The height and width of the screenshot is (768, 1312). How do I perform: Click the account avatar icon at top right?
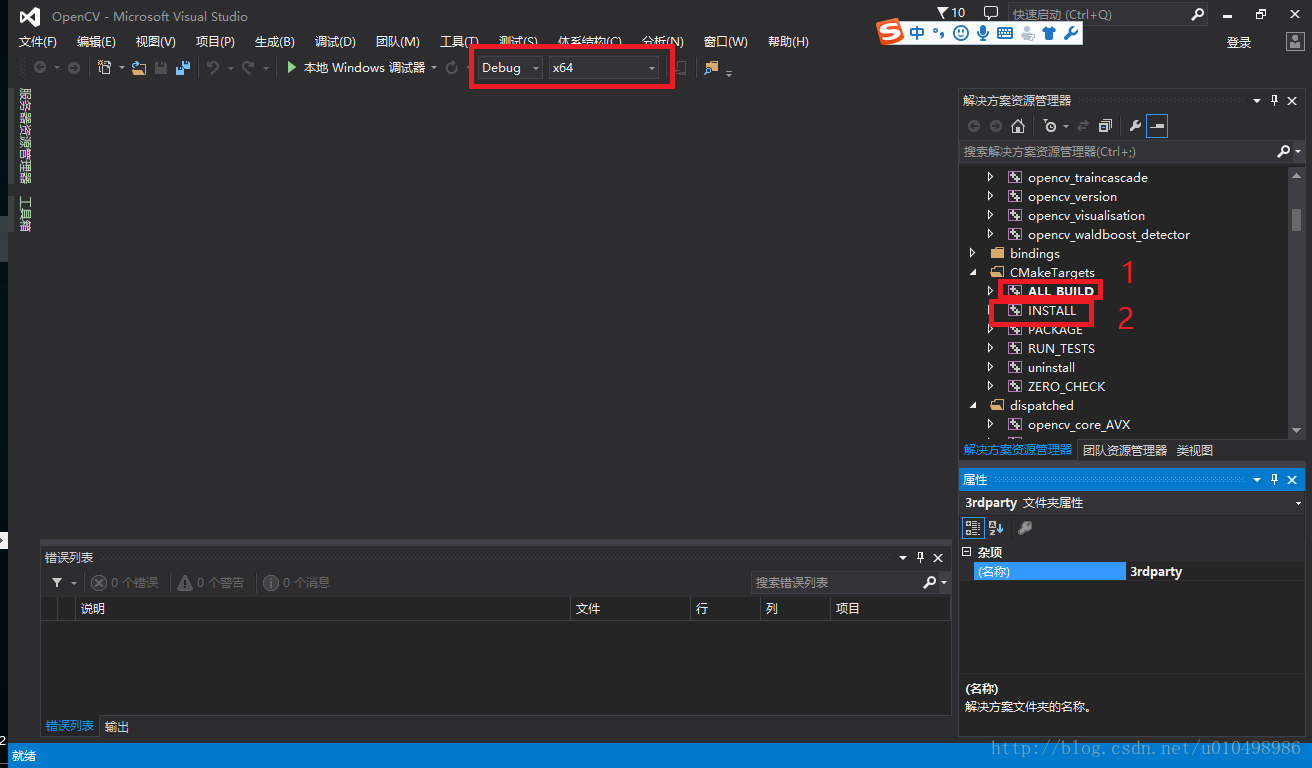(1294, 42)
